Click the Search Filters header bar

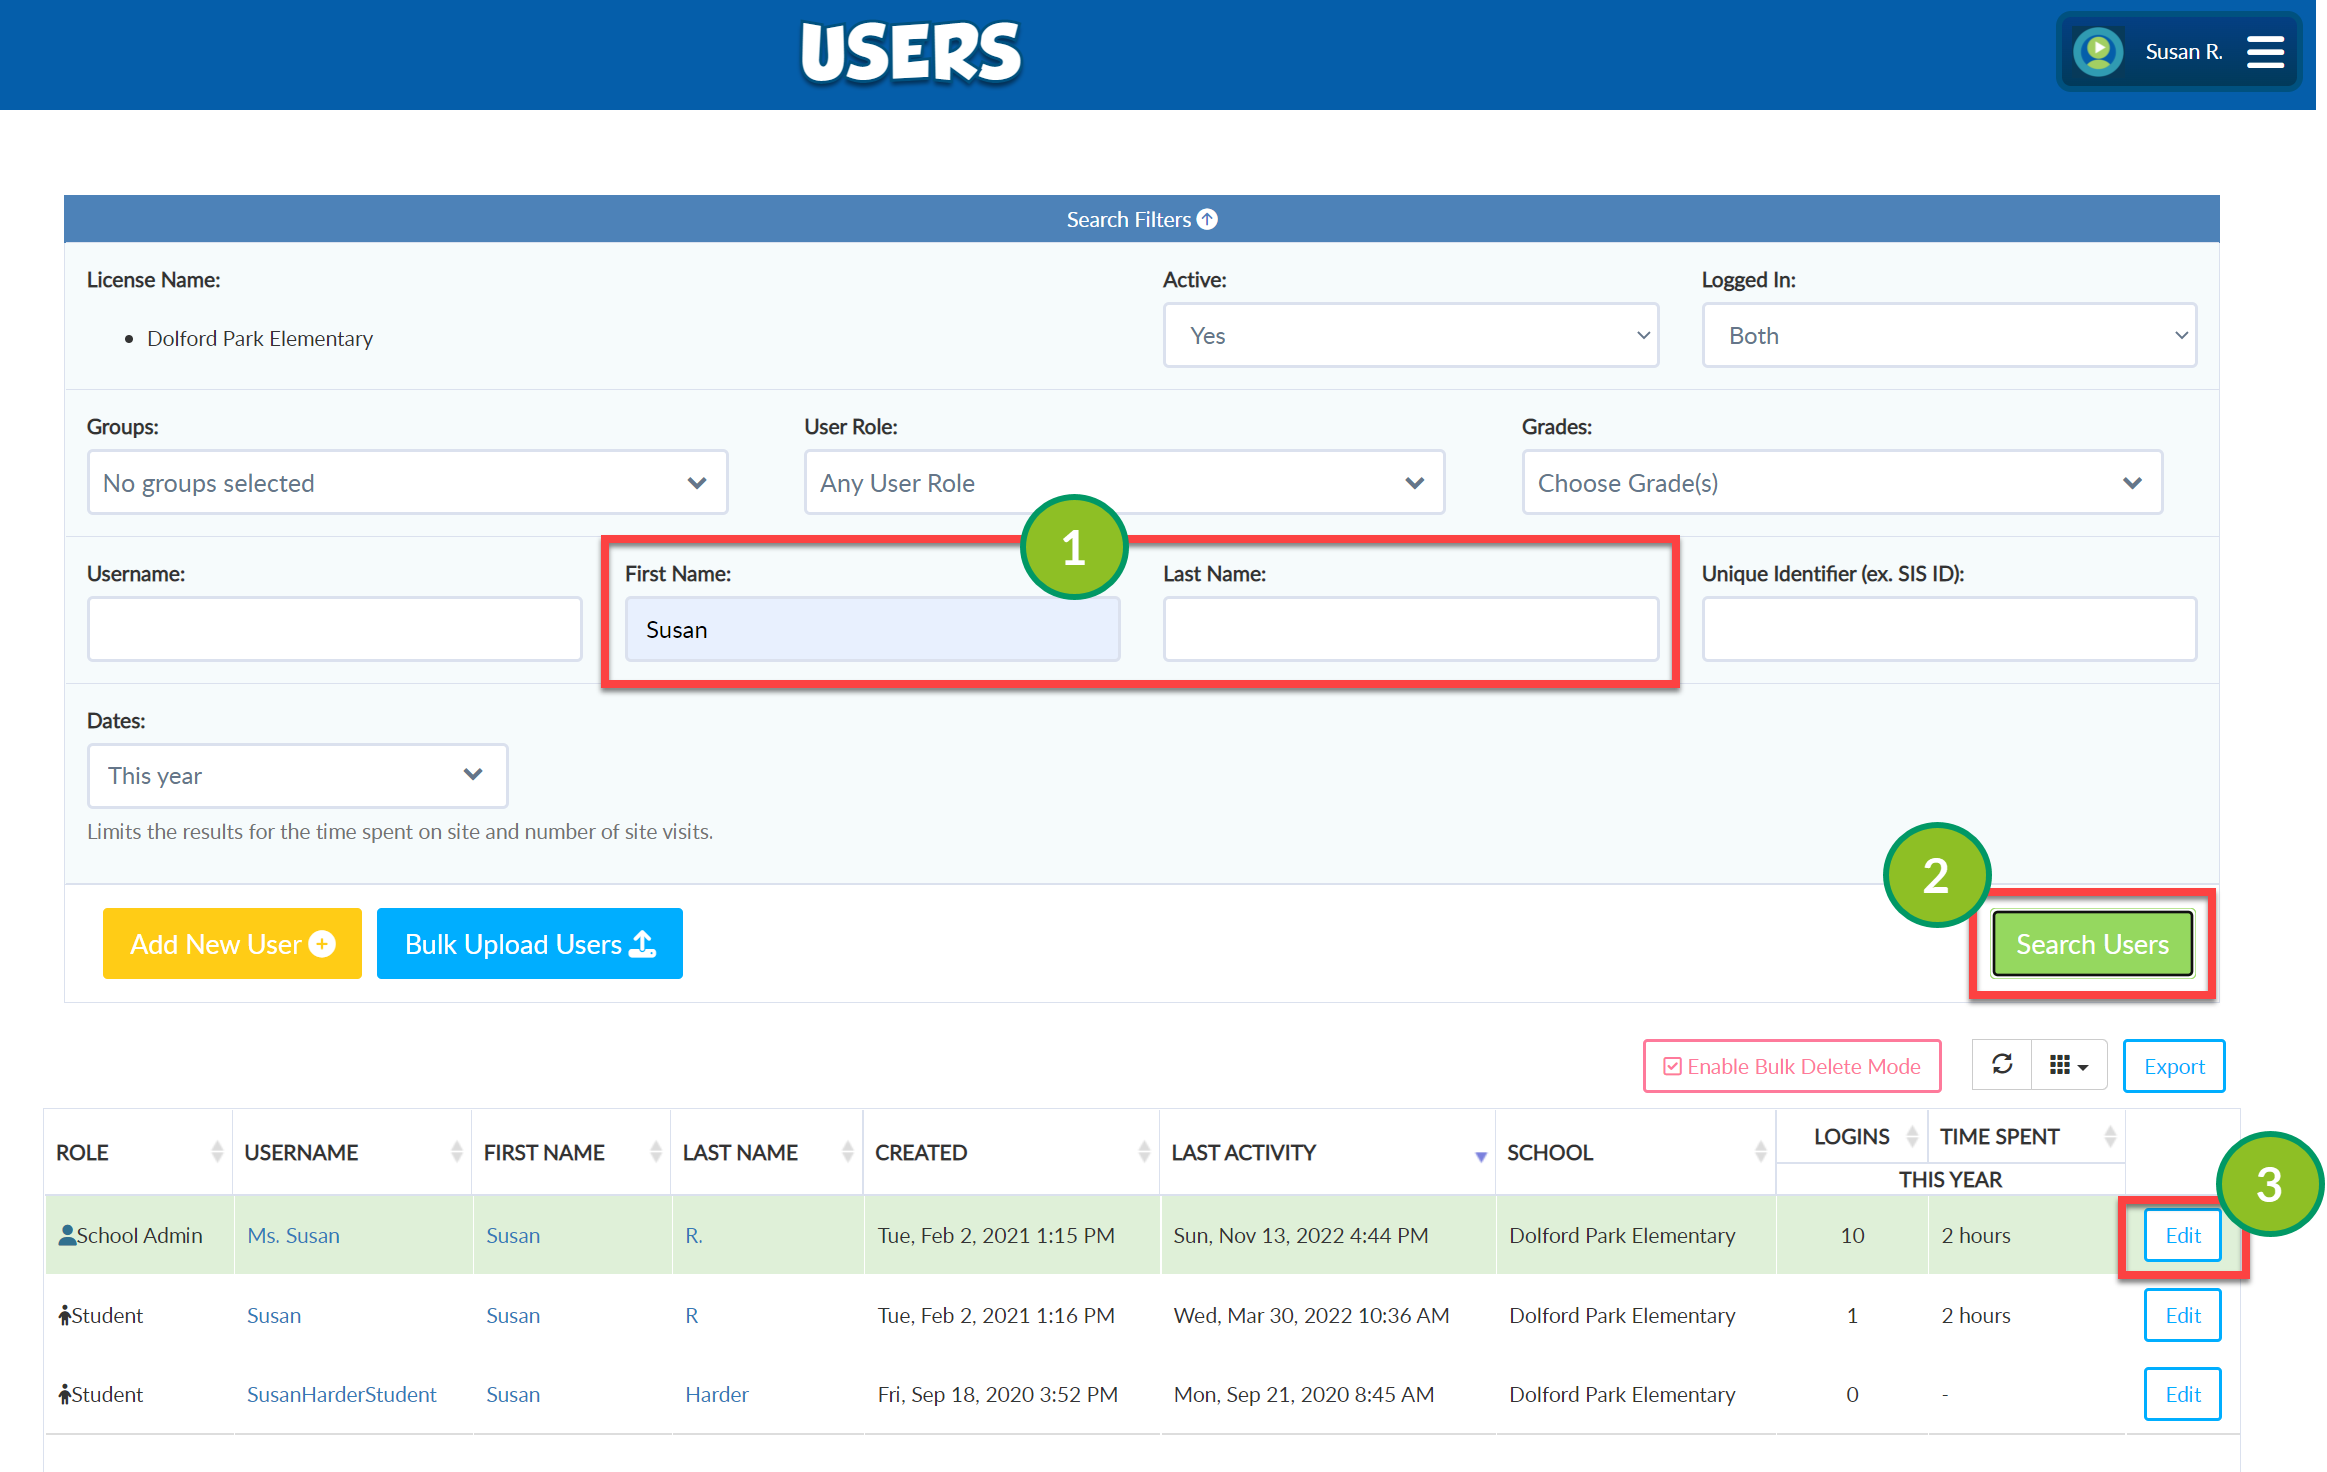[1141, 219]
